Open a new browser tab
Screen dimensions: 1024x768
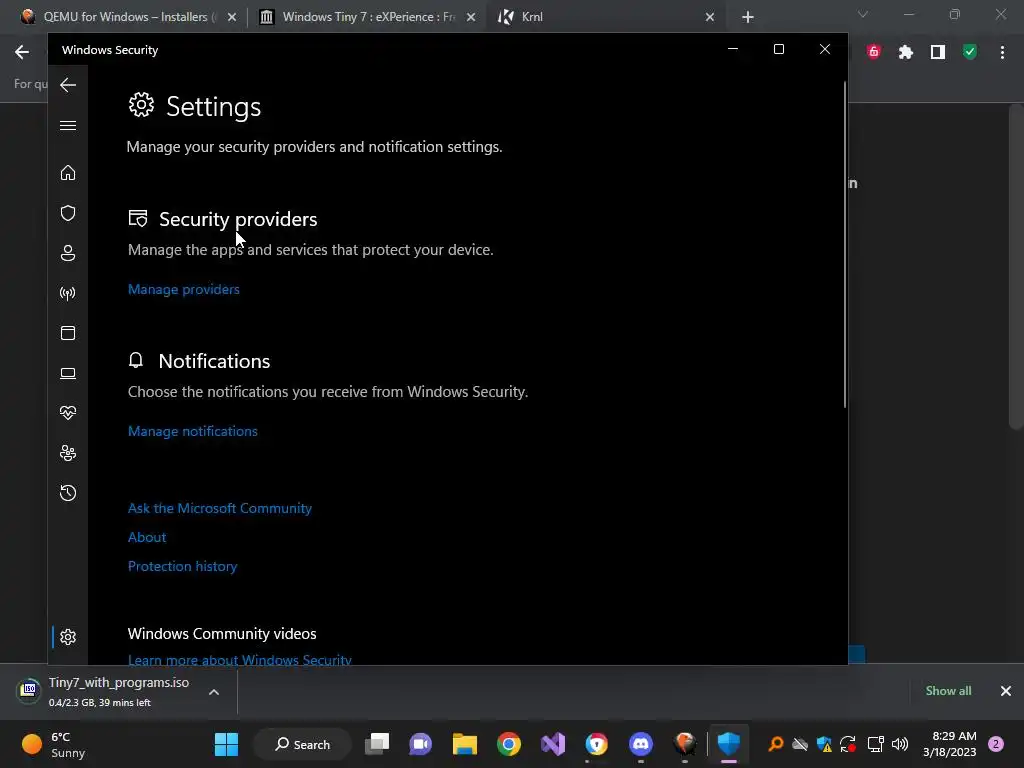tap(748, 17)
